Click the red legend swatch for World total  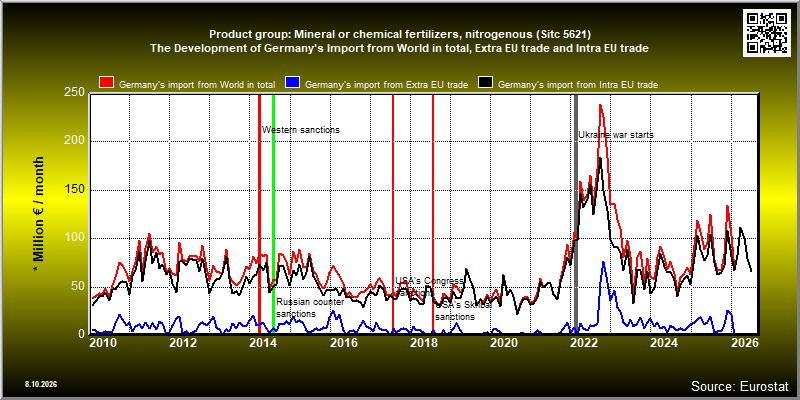point(107,83)
